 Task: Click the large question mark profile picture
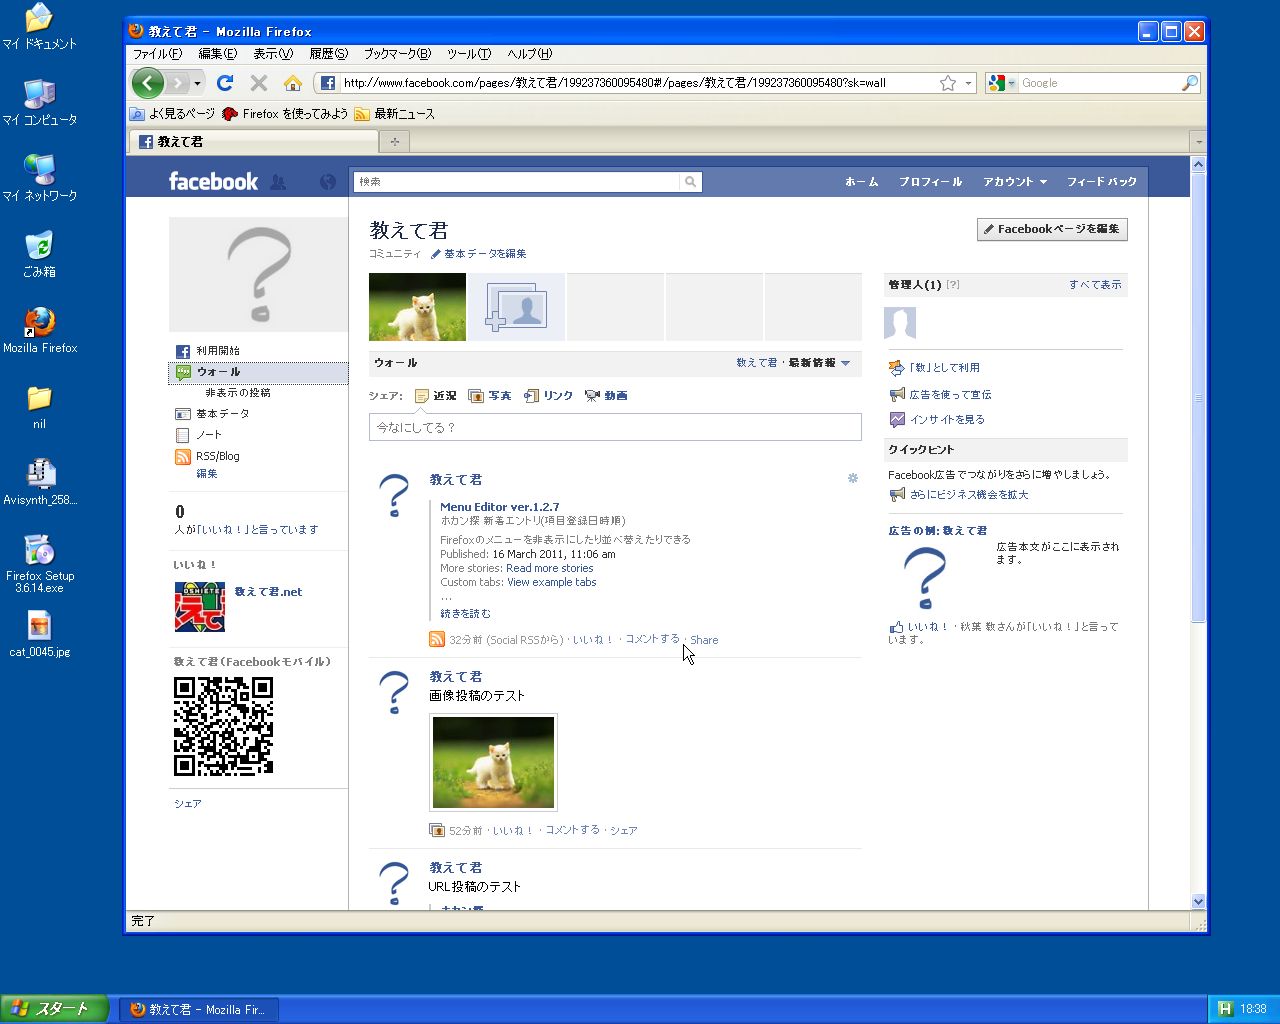pos(258,274)
